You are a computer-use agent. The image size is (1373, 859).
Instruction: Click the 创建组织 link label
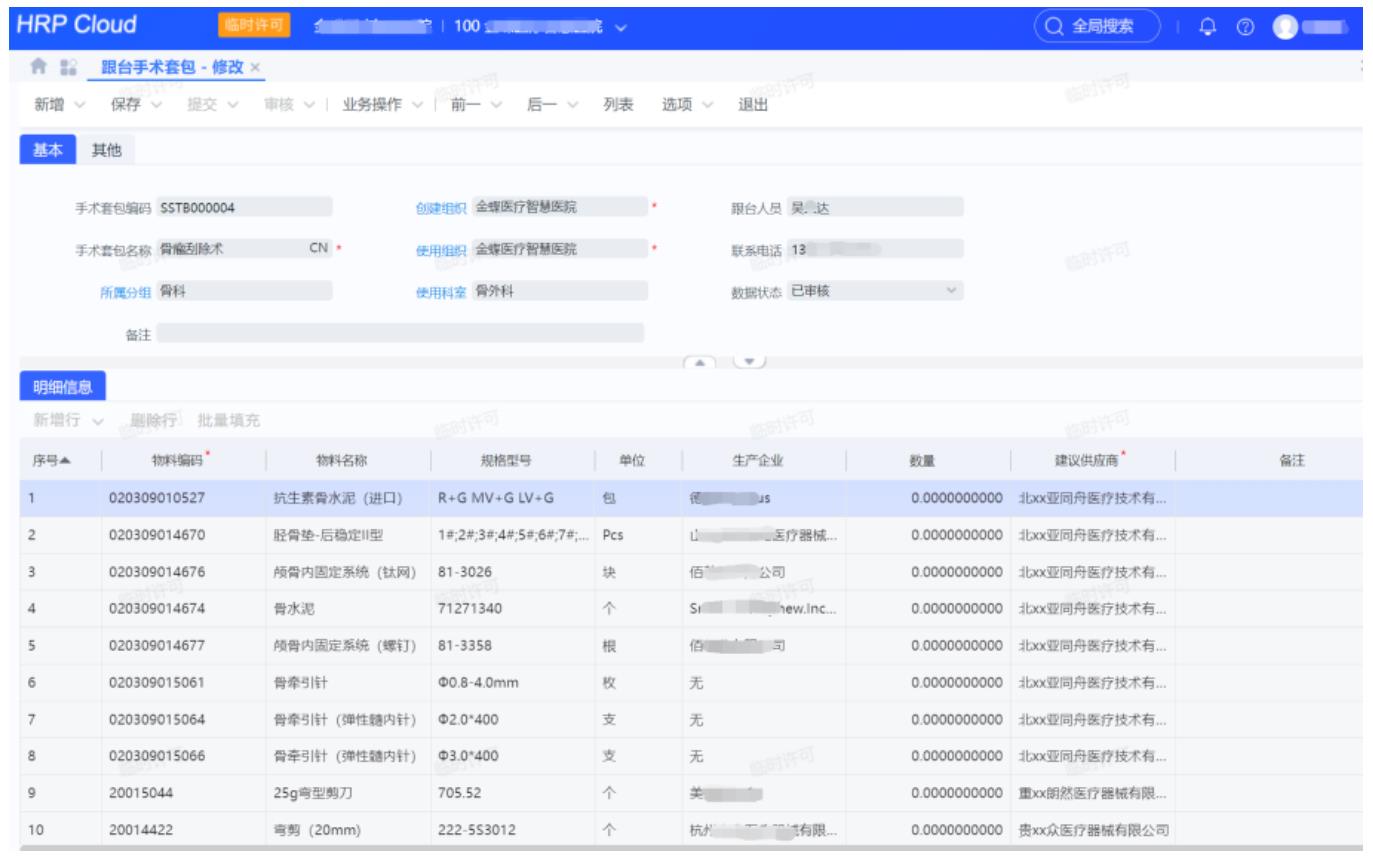pos(441,208)
